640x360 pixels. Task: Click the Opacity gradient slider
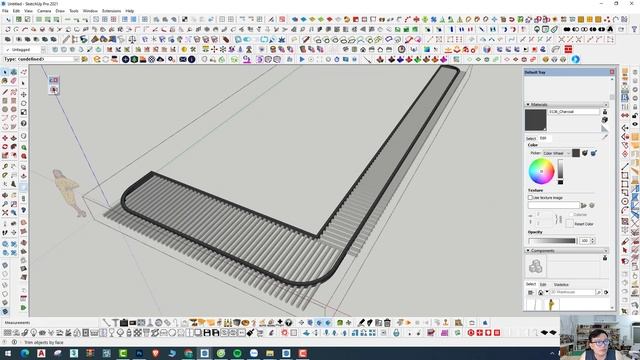pos(552,241)
